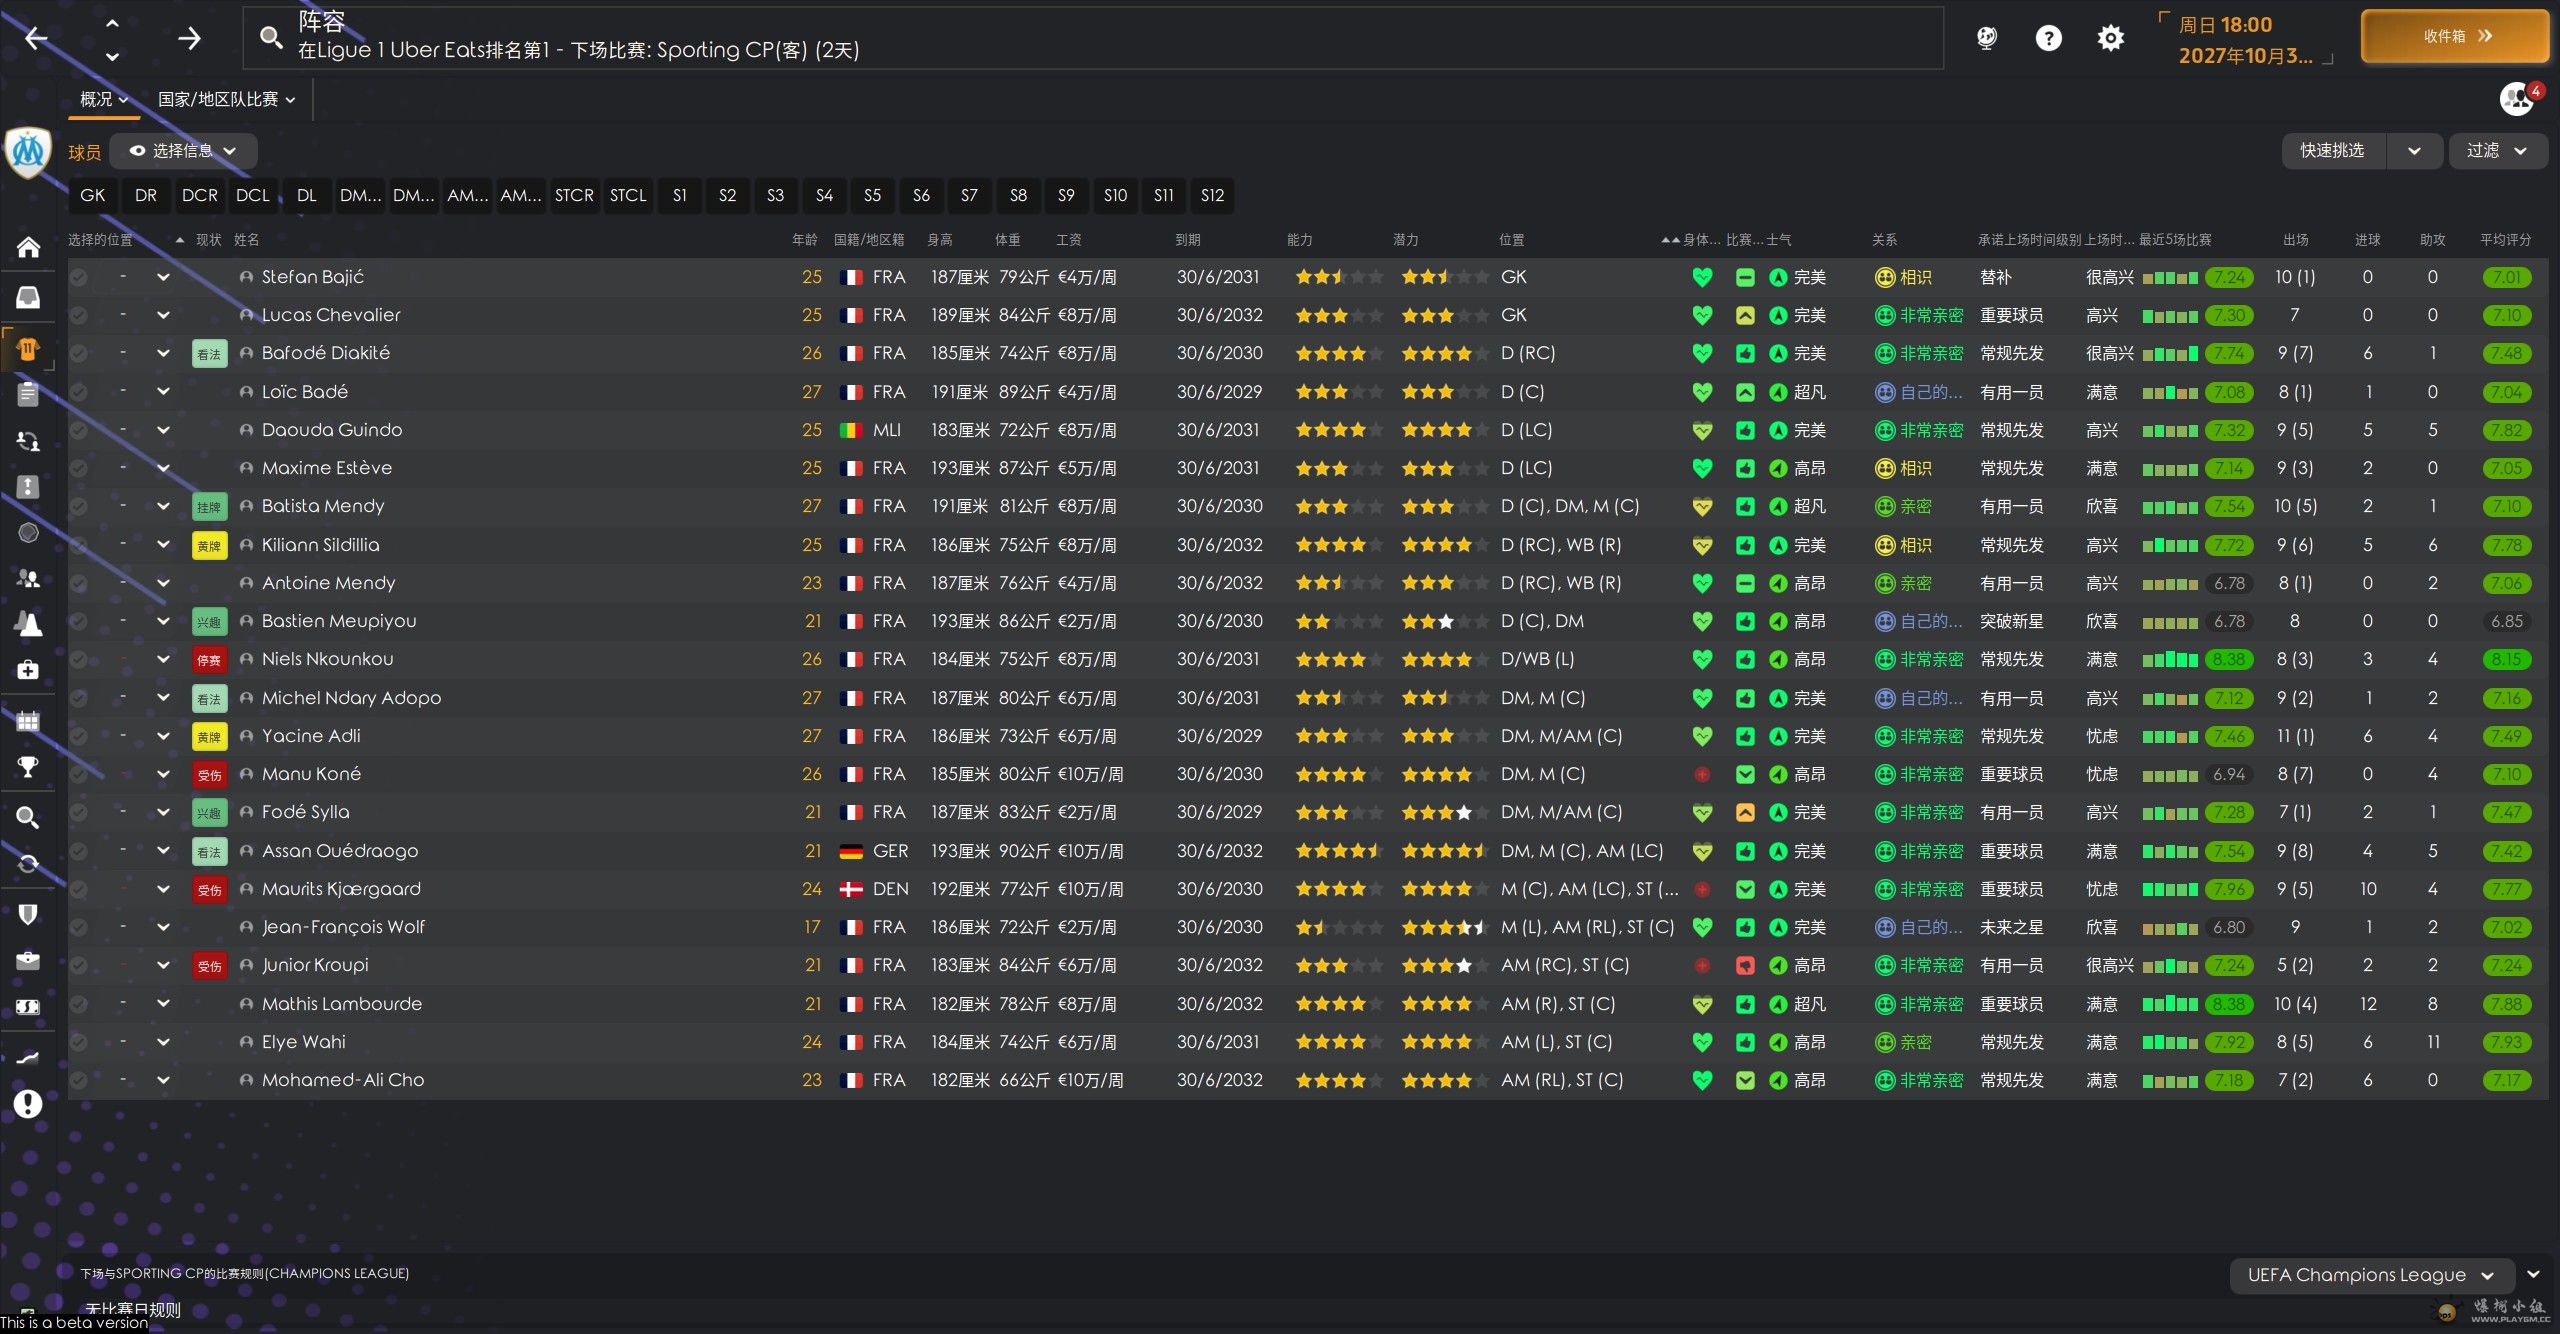Expand position chevron for Kiliann Sildillia
This screenshot has height=1334, width=2560.
pos(163,545)
